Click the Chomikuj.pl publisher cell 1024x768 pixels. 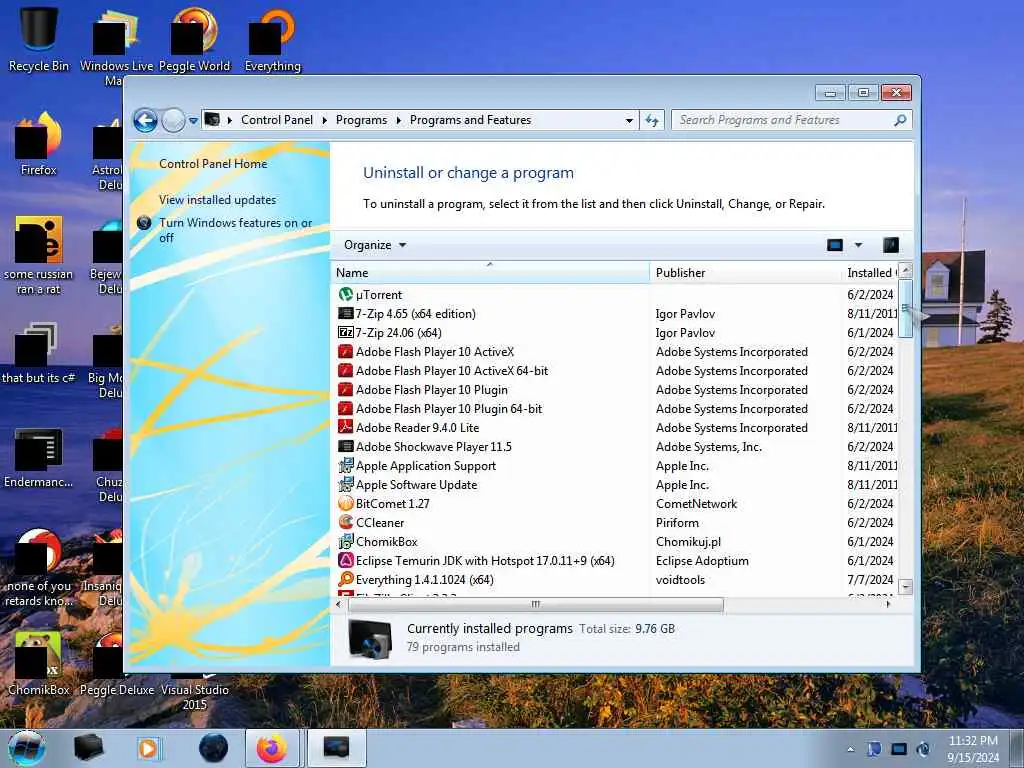688,541
